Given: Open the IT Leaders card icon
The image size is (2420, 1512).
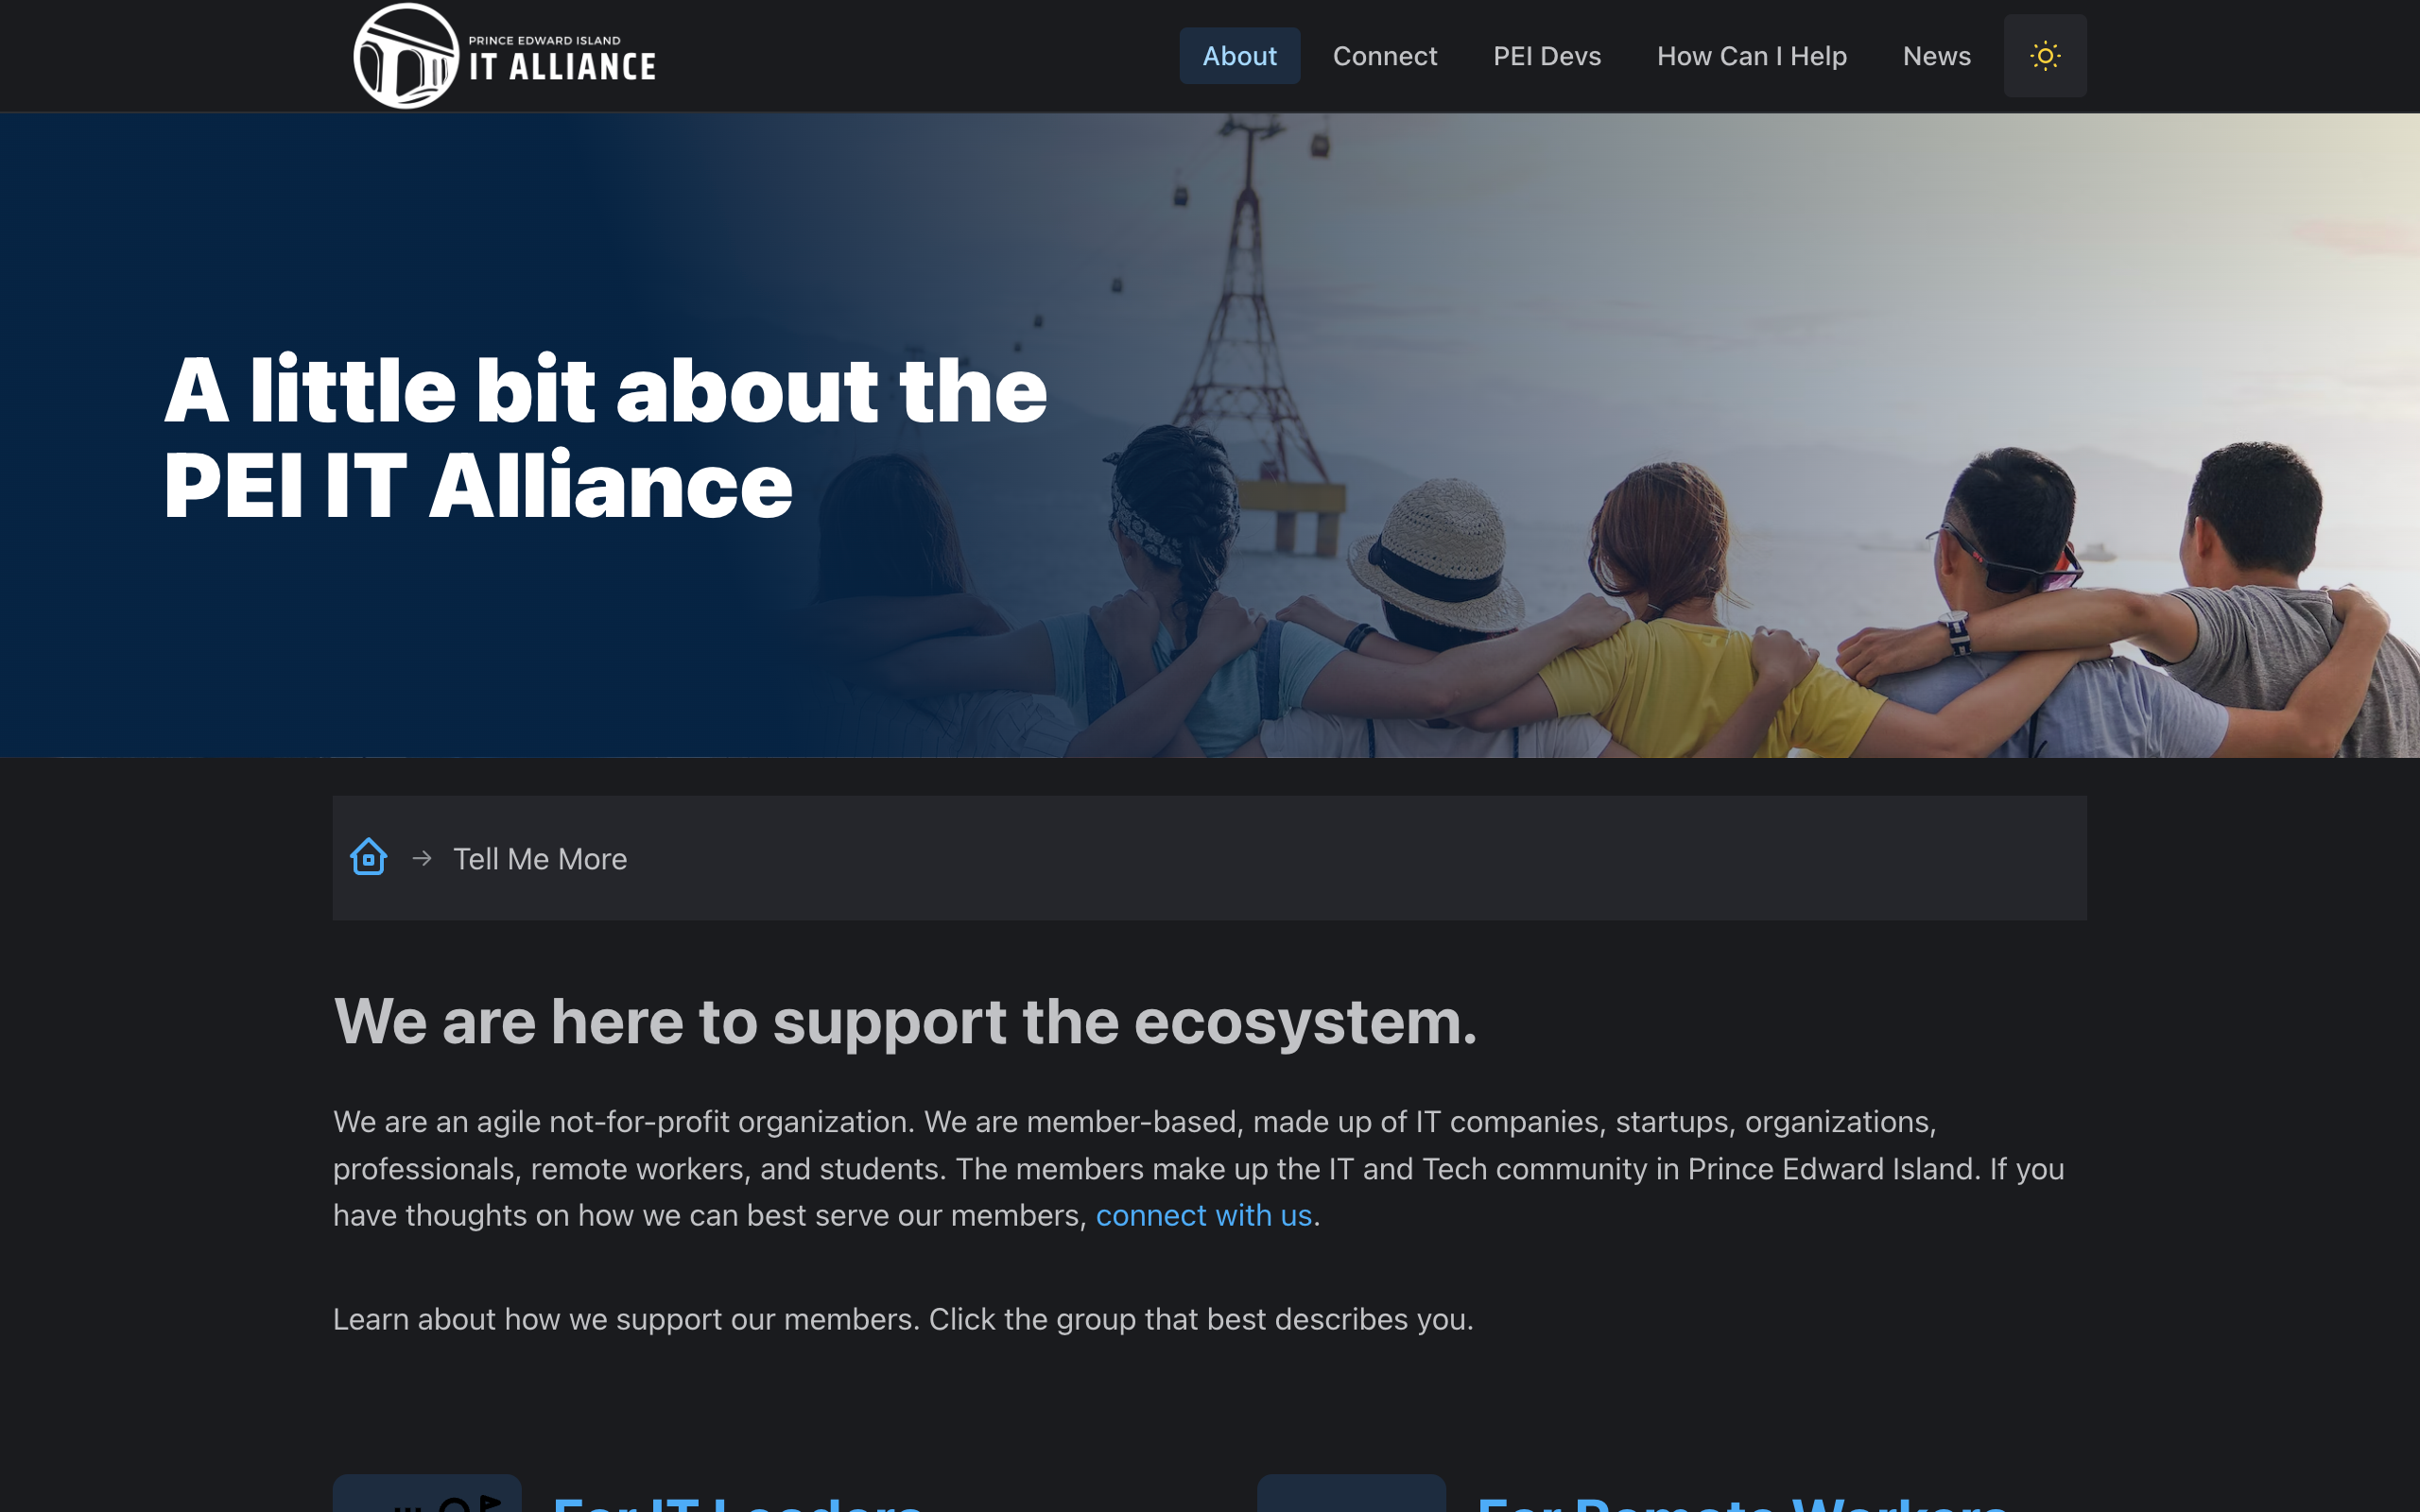Looking at the screenshot, I should 427,1494.
